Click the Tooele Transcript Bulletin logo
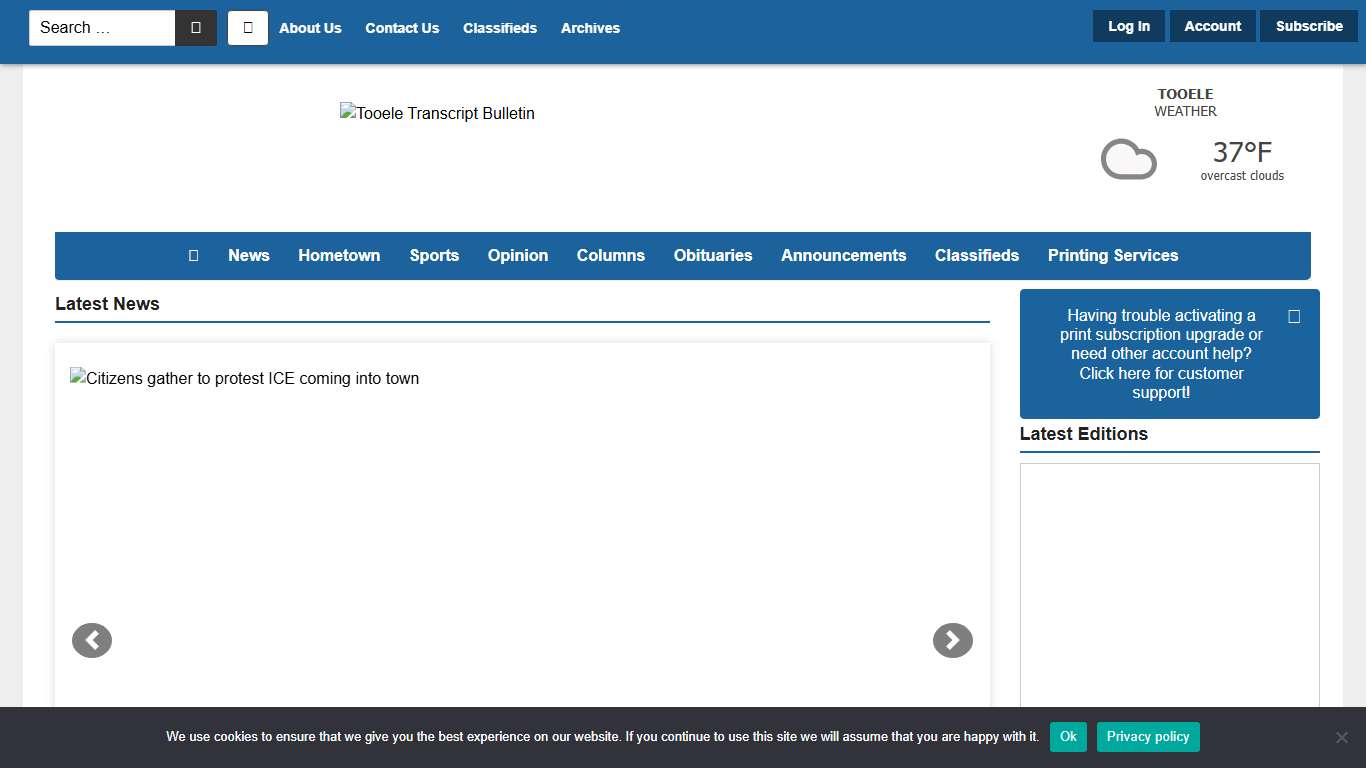 [x=437, y=114]
